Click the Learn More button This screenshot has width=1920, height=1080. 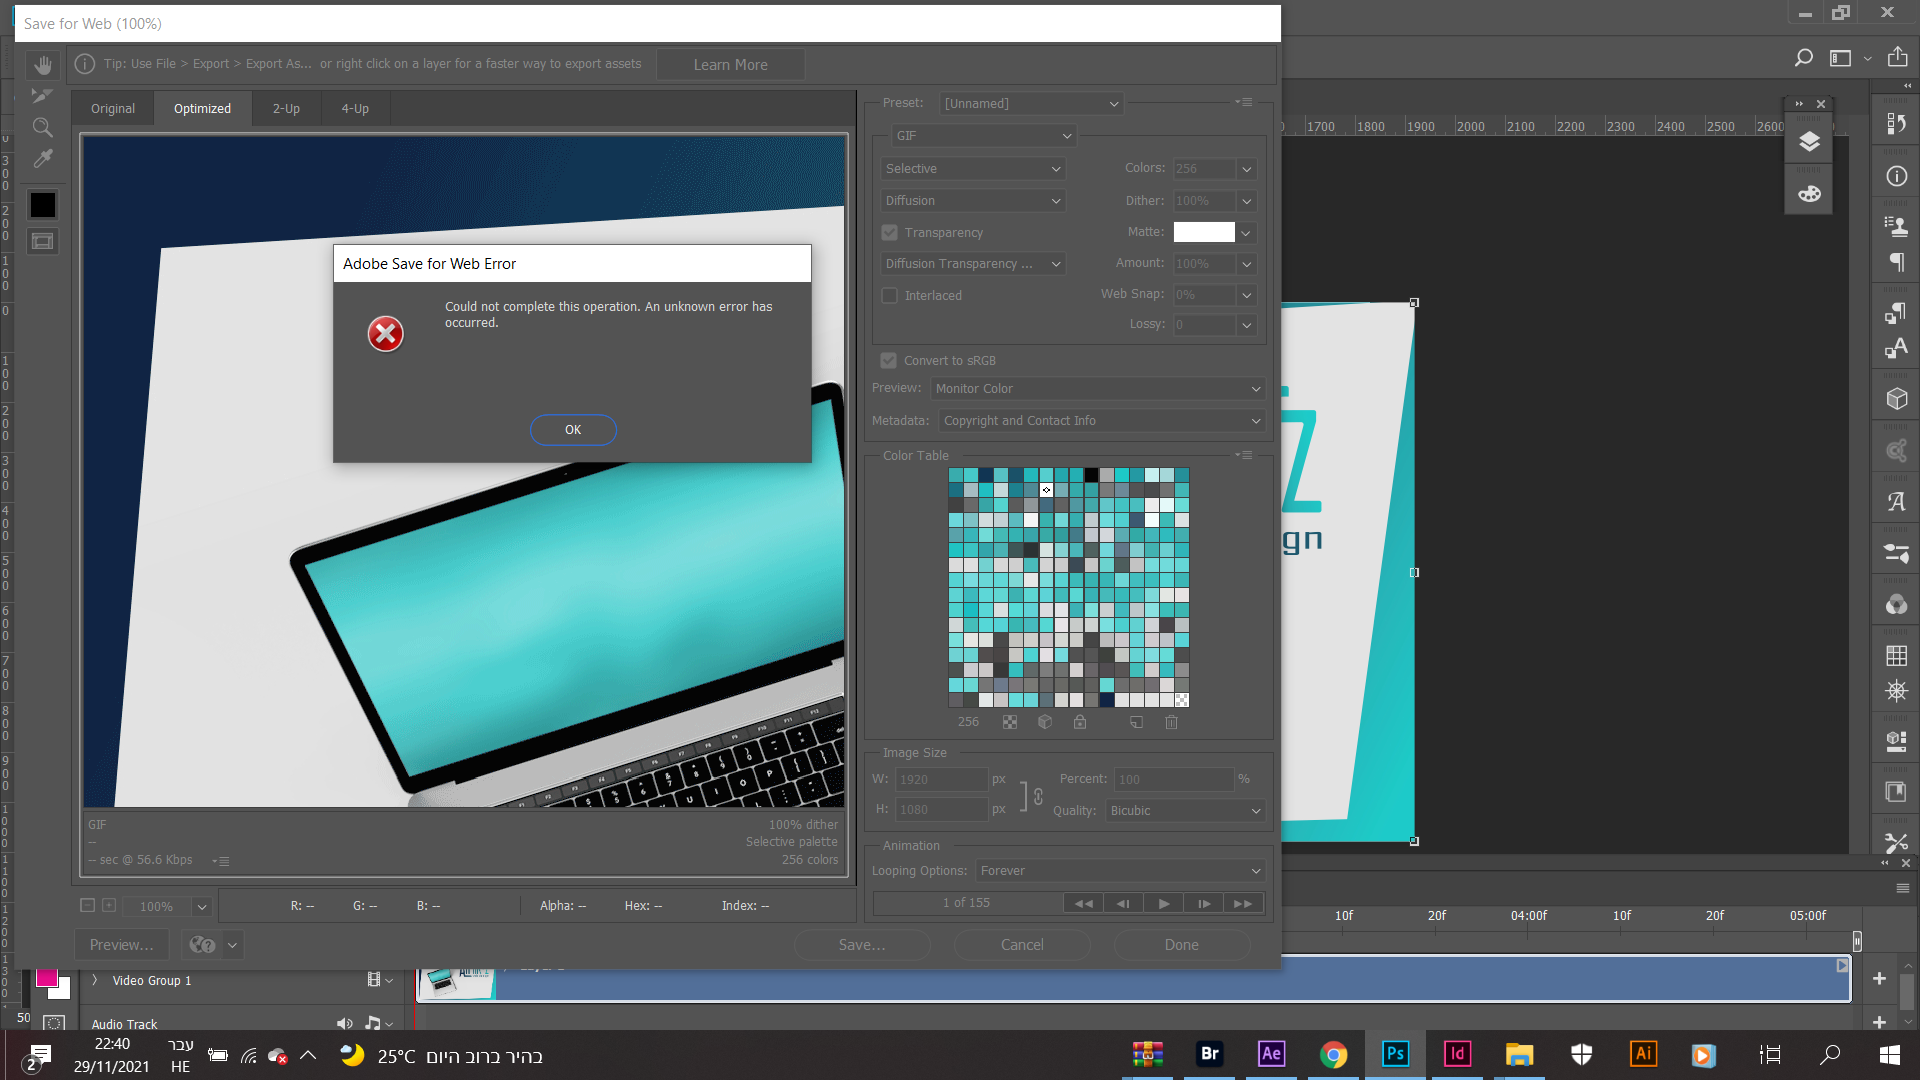[730, 65]
